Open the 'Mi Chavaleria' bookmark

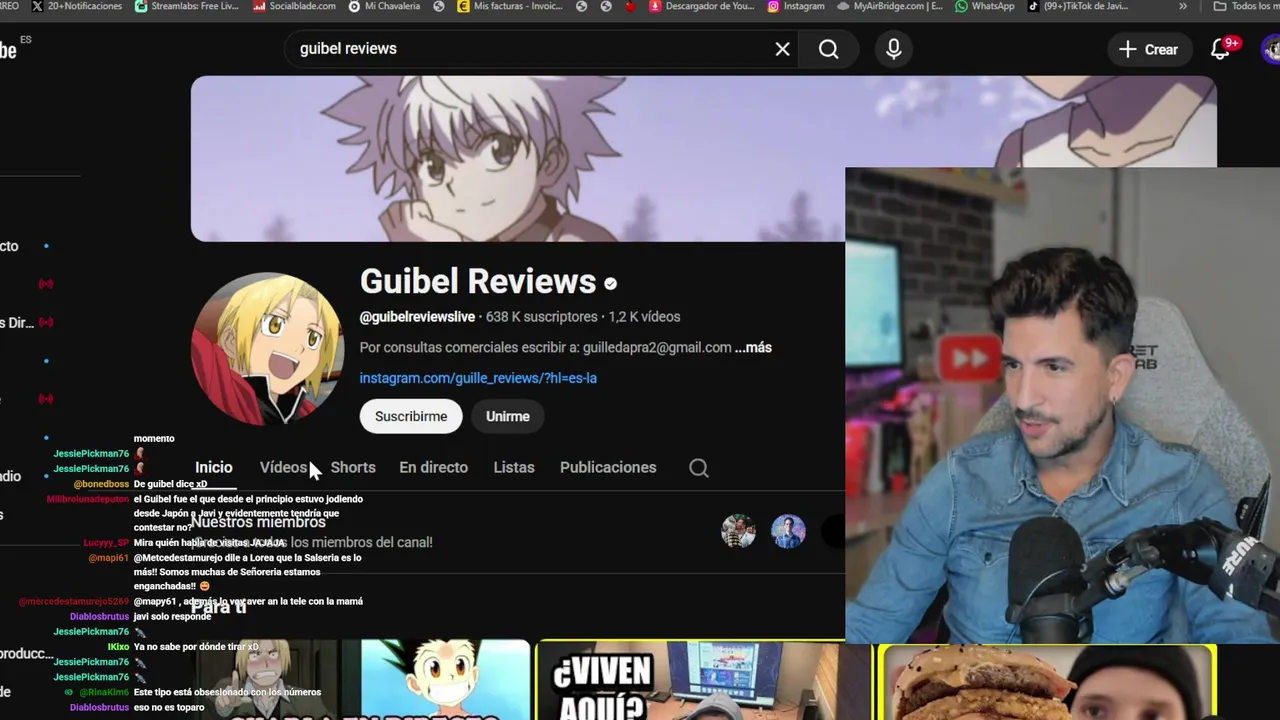(384, 6)
